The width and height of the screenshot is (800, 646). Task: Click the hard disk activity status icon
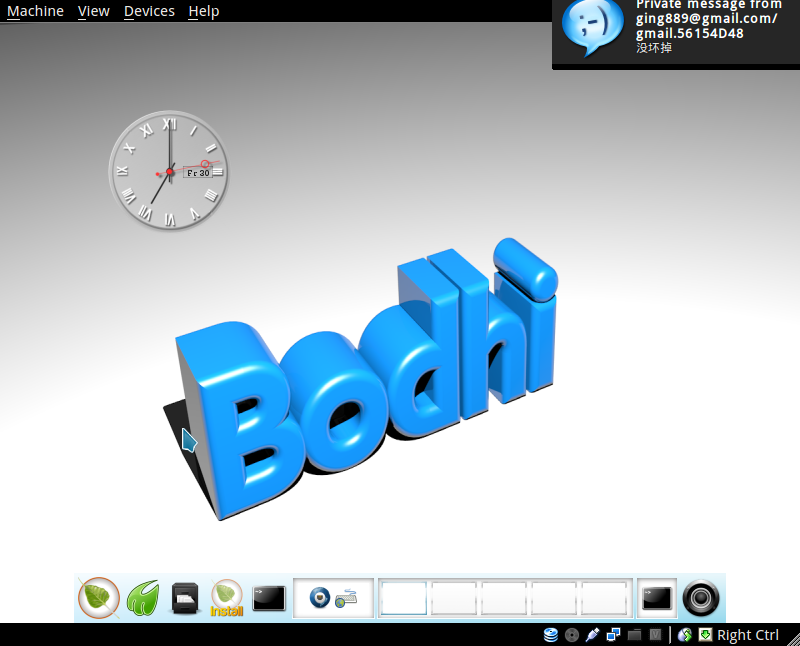(x=551, y=635)
